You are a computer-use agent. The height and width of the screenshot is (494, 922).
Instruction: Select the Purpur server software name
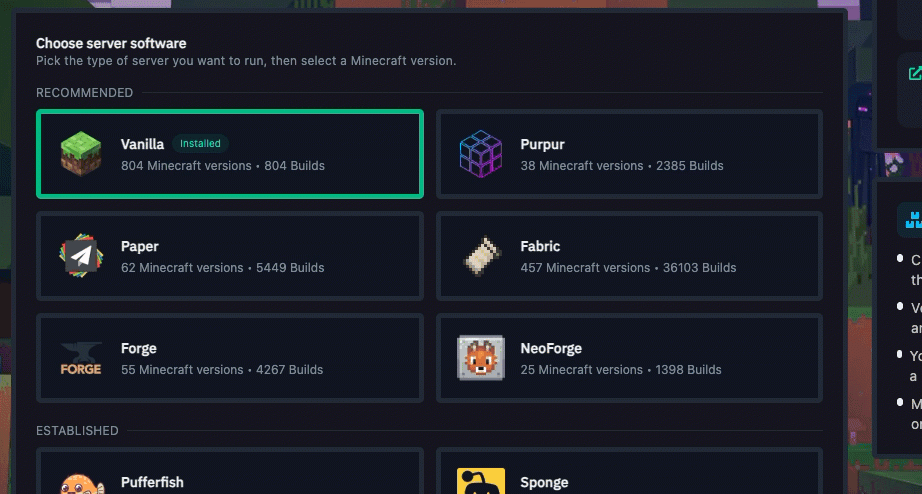(542, 145)
